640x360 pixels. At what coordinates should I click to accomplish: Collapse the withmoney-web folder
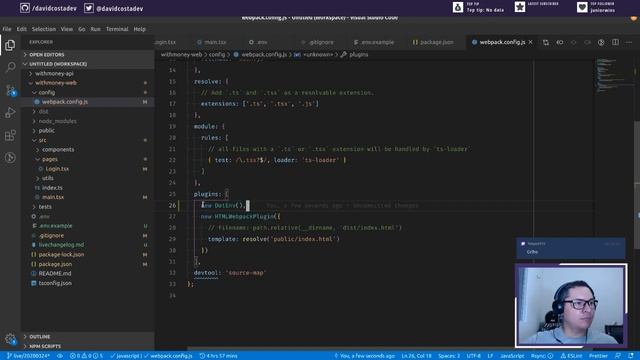[88, 83]
